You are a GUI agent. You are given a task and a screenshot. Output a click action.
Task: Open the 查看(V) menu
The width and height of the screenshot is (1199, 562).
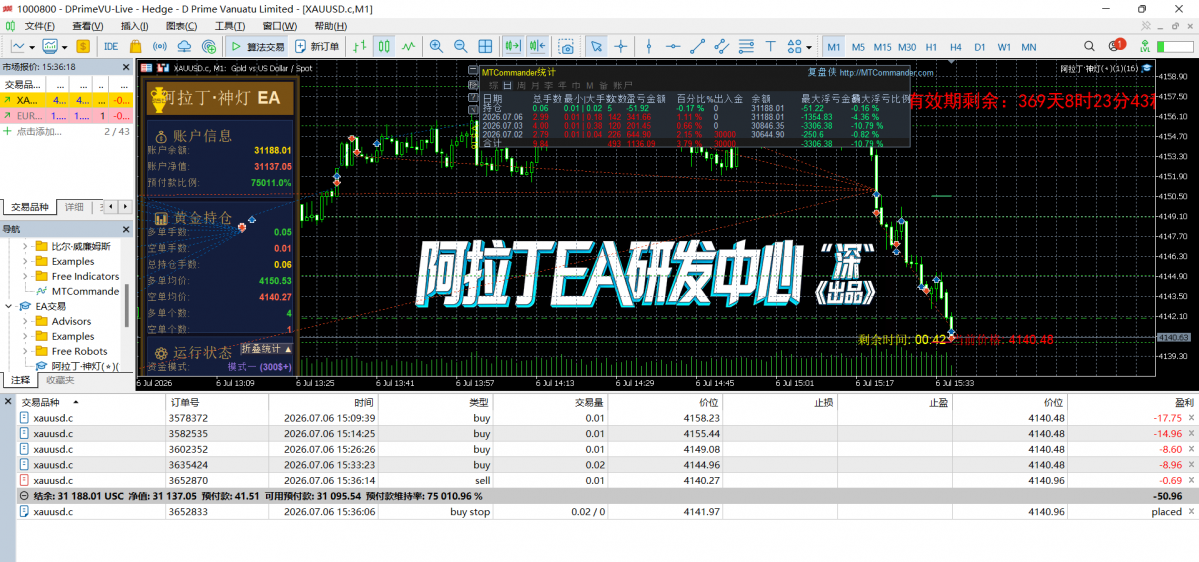tap(87, 26)
